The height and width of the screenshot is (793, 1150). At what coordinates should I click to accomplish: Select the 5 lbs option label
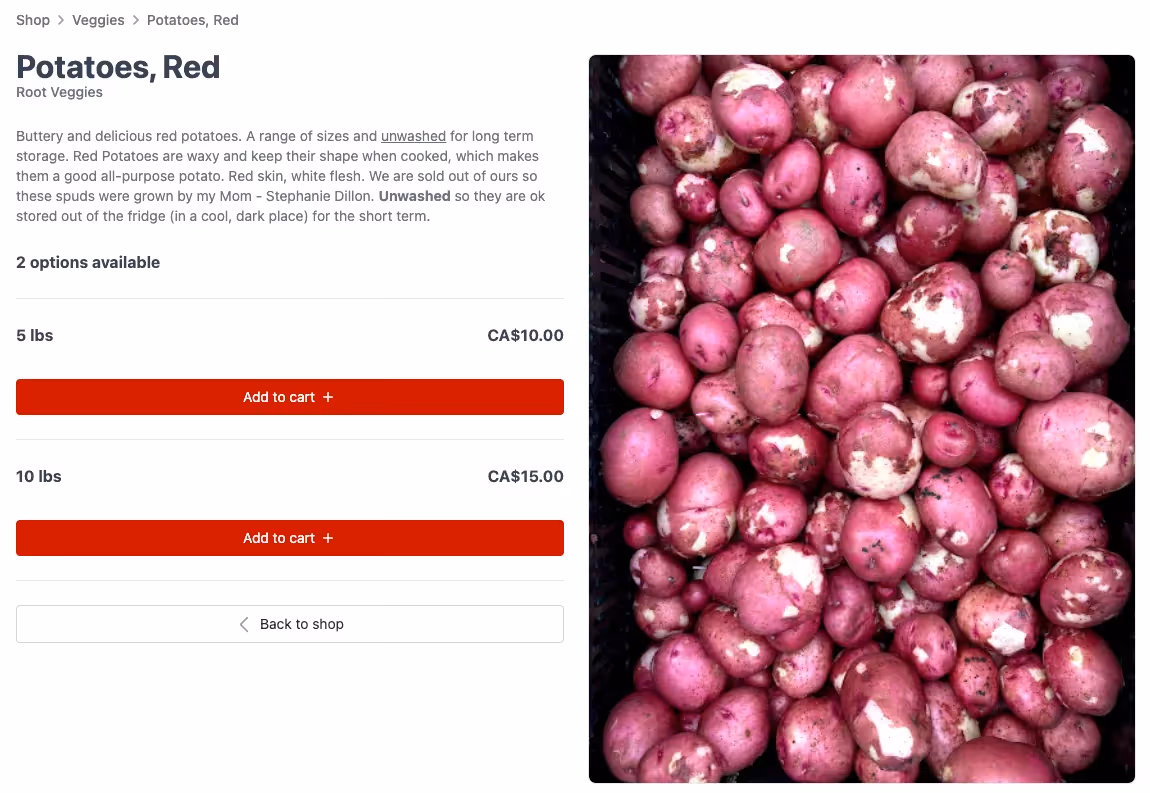(34, 335)
